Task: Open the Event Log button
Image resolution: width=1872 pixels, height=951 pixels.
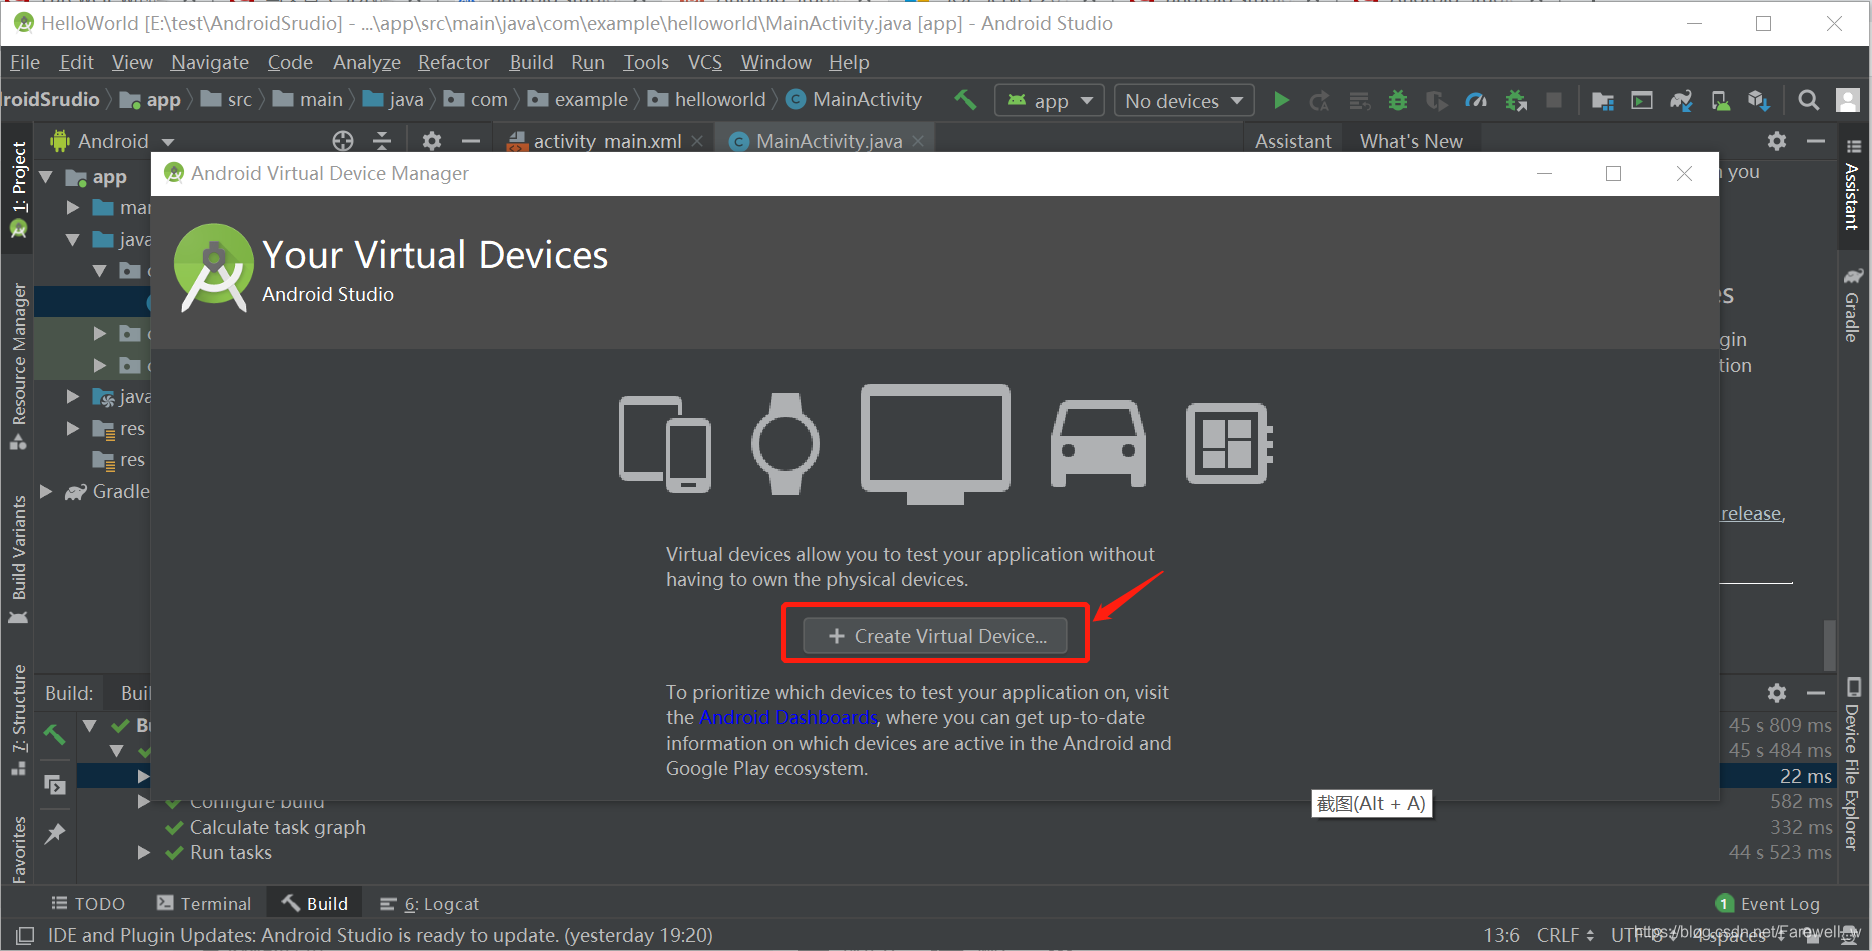Action: [x=1768, y=903]
